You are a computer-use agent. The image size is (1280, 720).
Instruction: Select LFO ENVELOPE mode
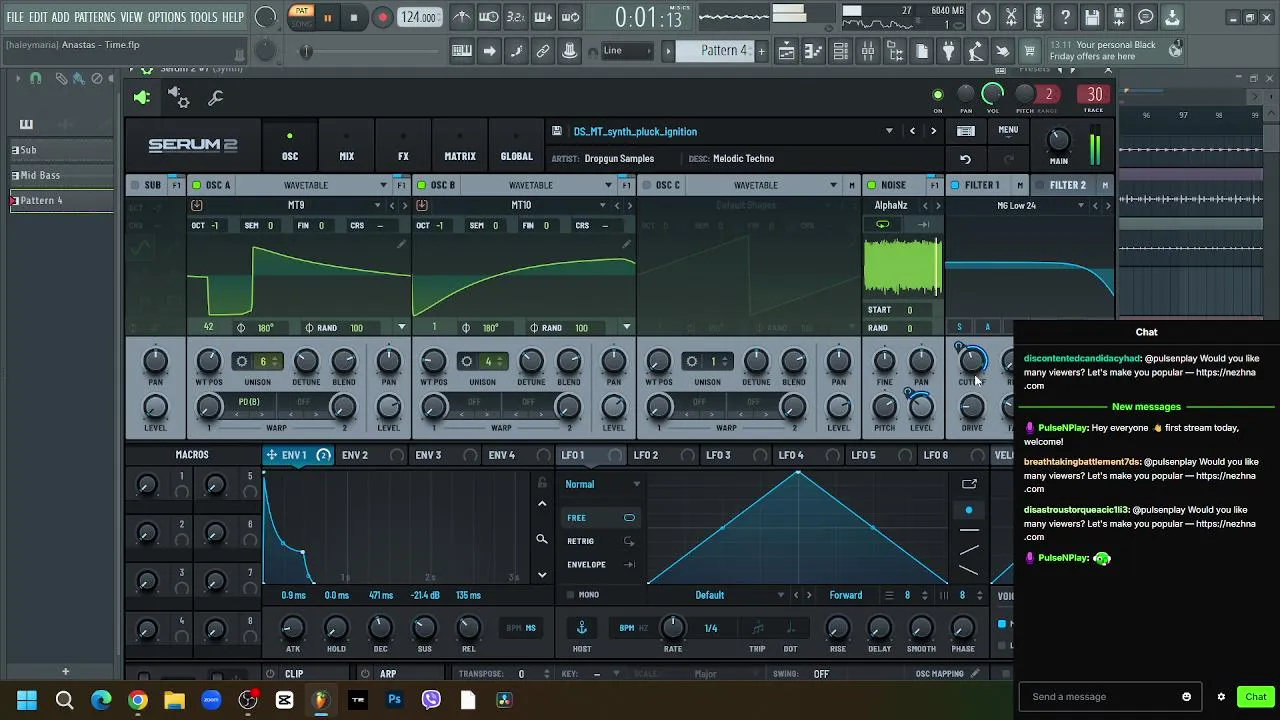[601, 565]
